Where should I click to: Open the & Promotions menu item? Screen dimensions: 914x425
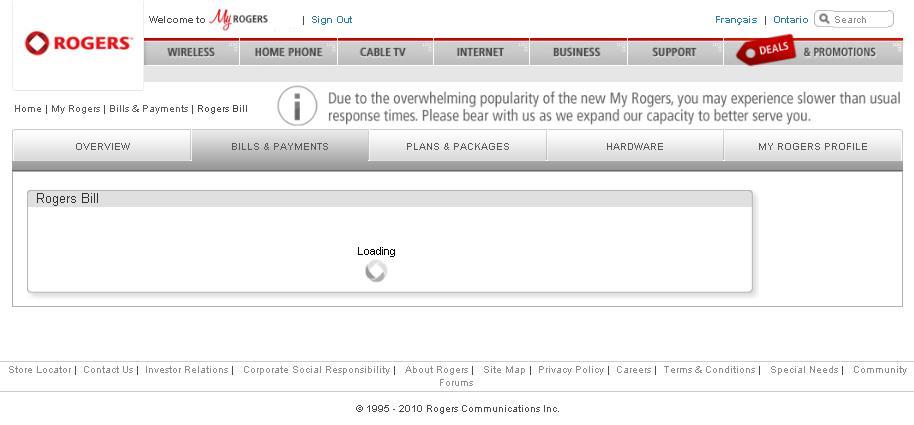839,52
